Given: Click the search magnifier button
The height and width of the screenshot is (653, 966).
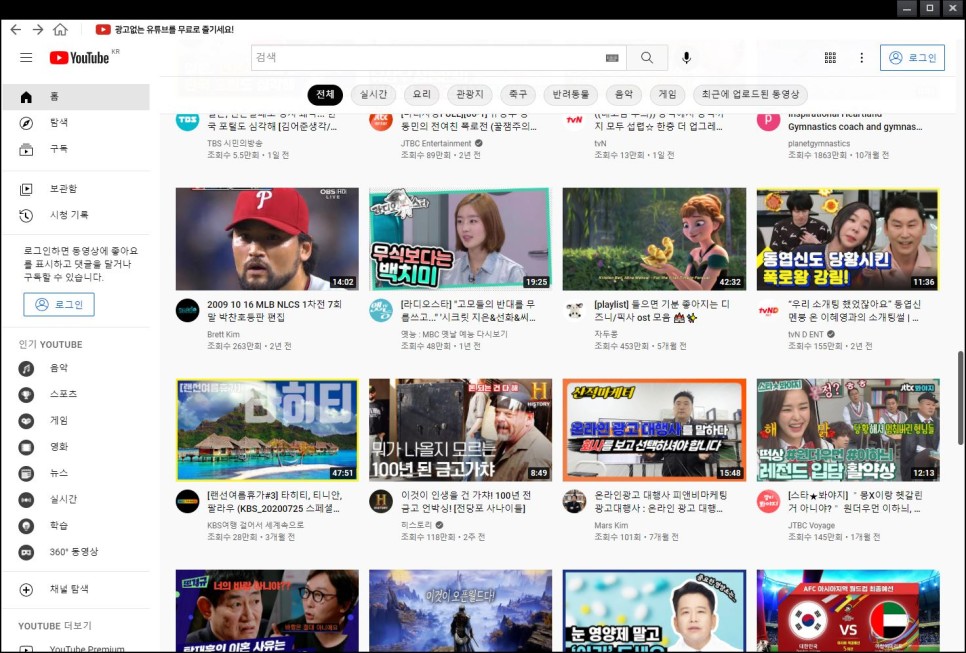Looking at the screenshot, I should (647, 57).
